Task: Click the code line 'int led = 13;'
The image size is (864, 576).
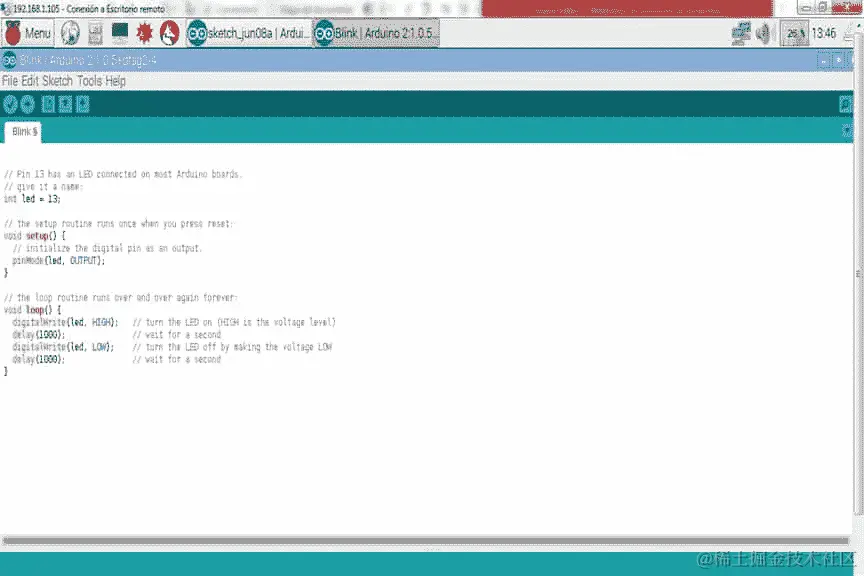Action: (32, 199)
